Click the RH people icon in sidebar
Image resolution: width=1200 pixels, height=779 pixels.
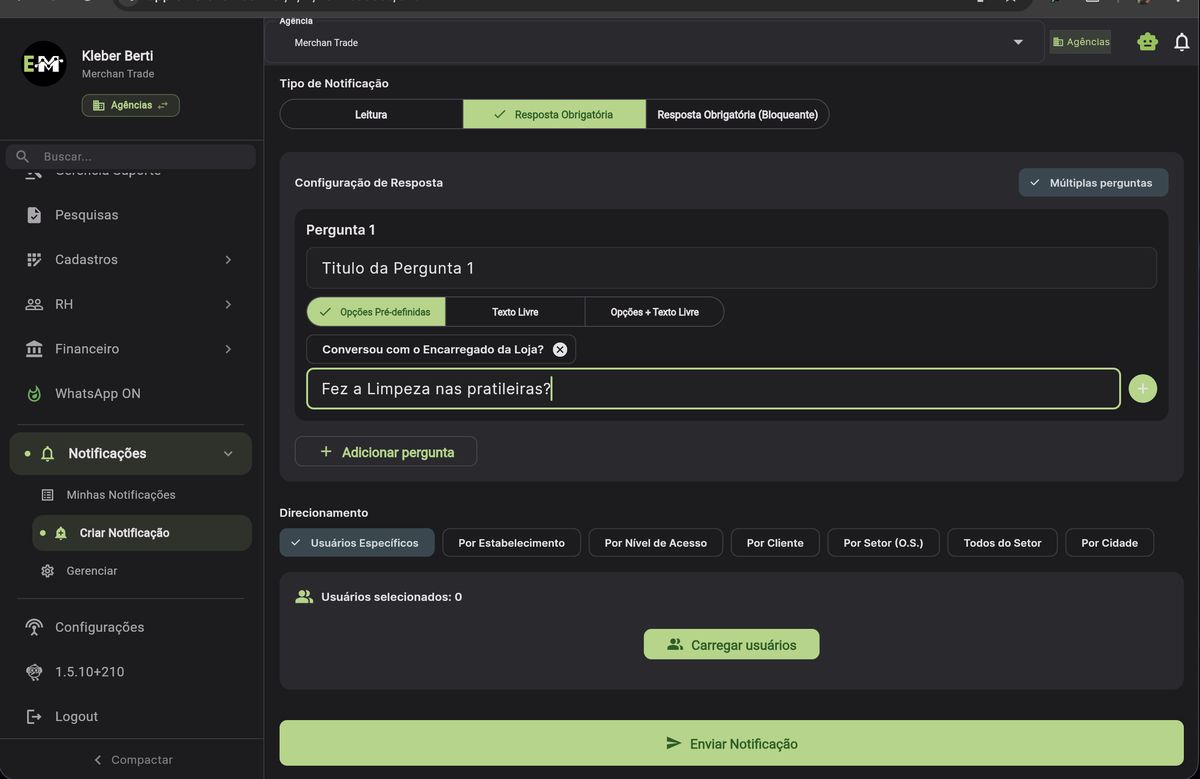click(x=33, y=303)
